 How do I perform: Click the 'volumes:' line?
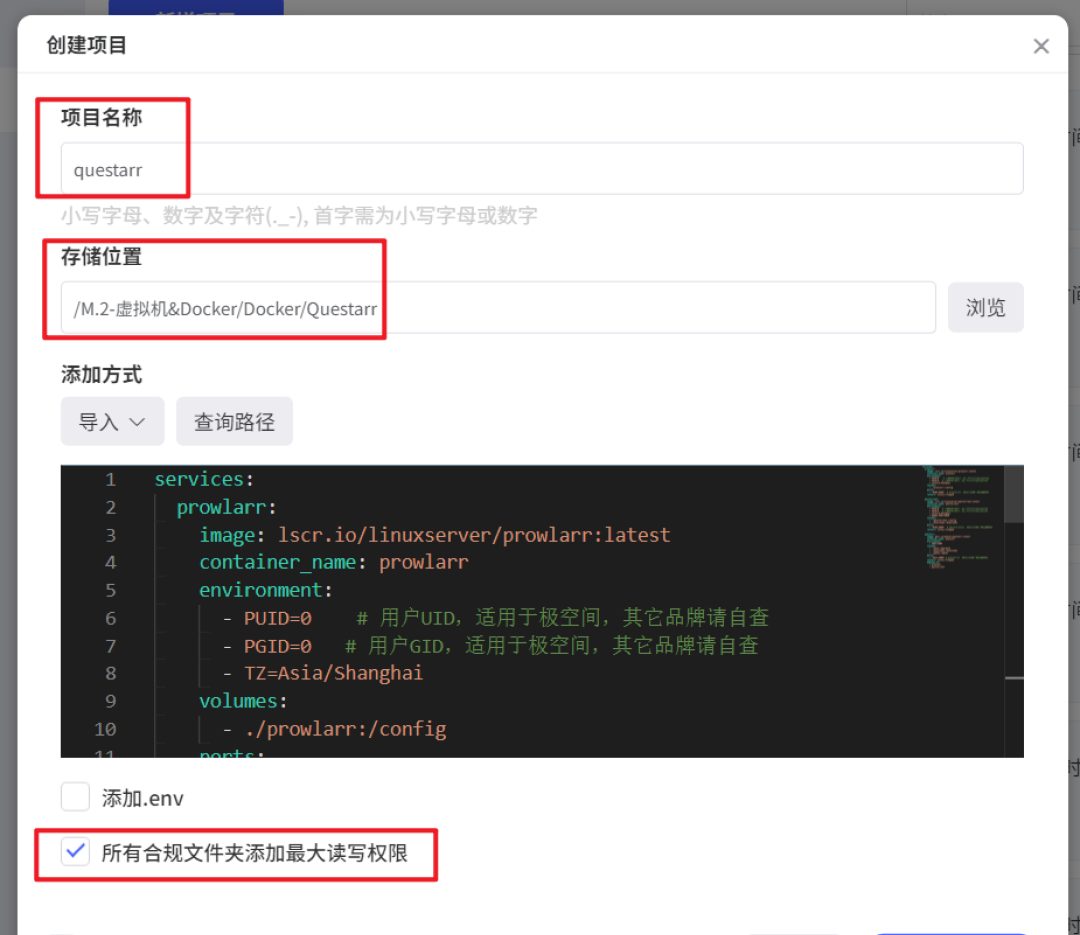pyautogui.click(x=243, y=701)
